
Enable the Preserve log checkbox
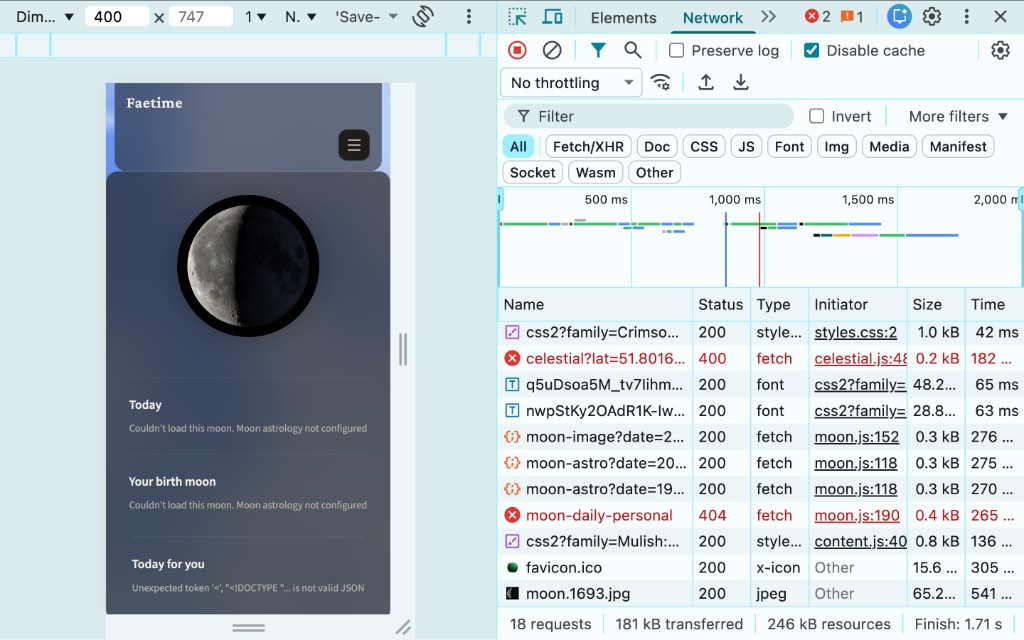pyautogui.click(x=677, y=50)
